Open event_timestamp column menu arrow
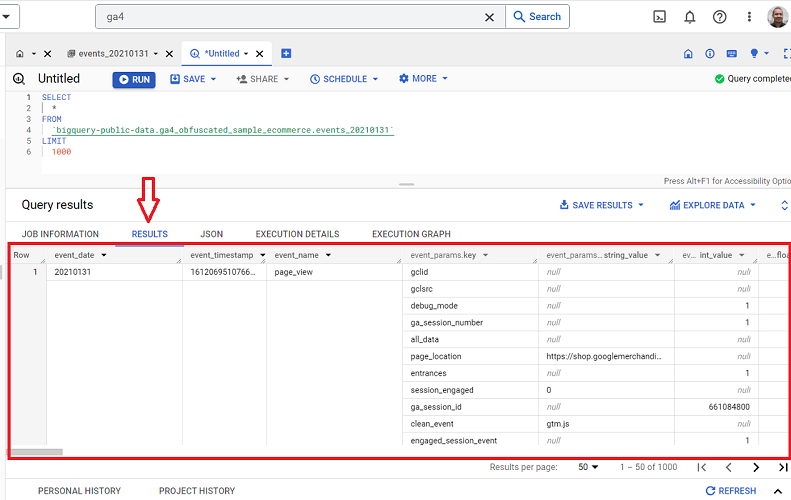 262,255
